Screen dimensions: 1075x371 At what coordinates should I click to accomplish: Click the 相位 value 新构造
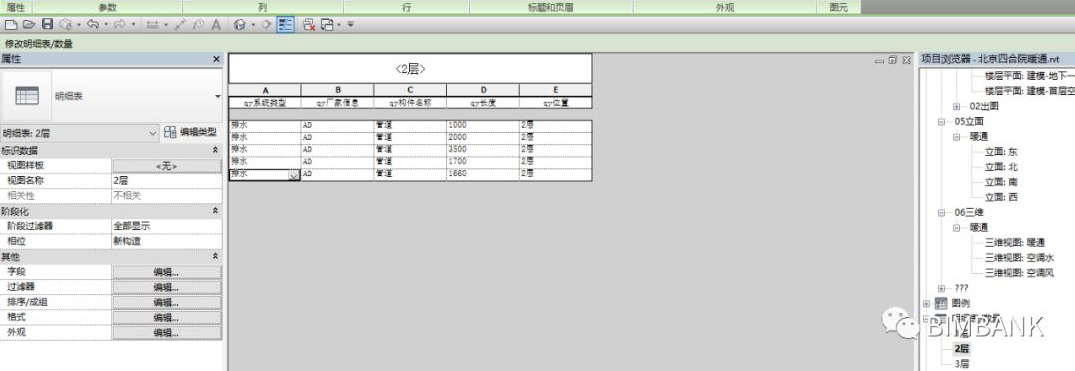[x=167, y=241]
